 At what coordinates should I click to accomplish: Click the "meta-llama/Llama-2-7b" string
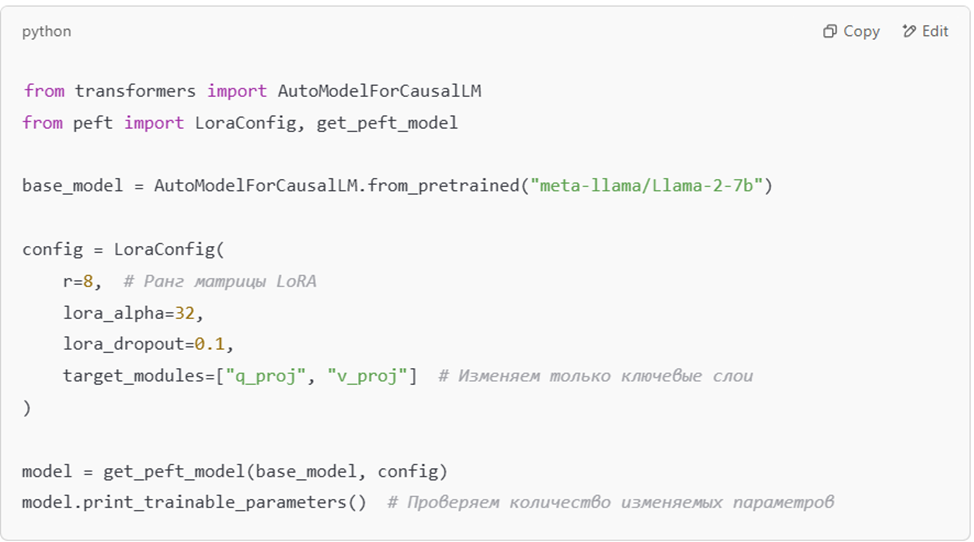point(646,185)
